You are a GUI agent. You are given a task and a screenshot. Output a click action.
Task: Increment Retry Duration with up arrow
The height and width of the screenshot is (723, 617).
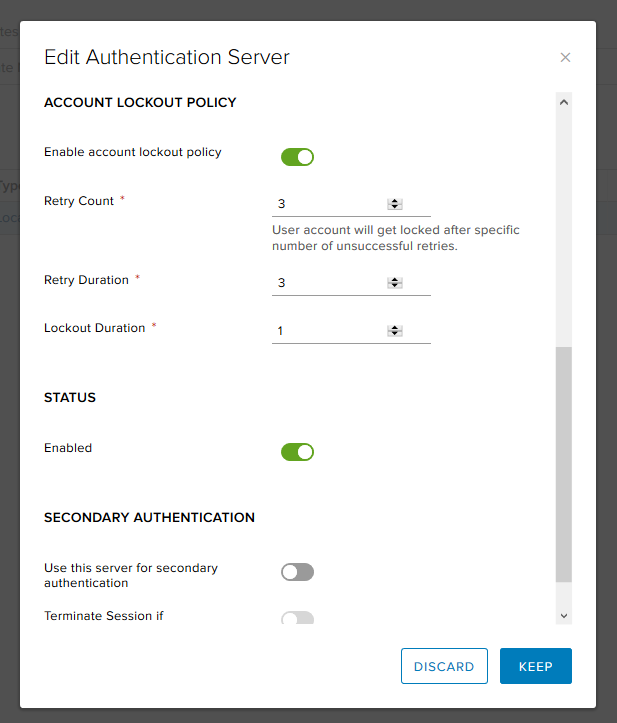(395, 279)
